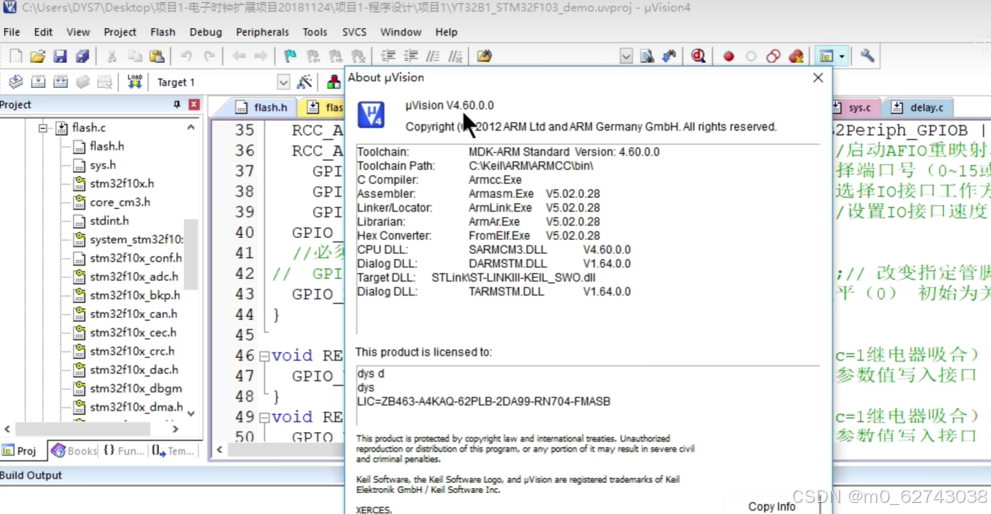This screenshot has height=514, width=991.
Task: Open Find in Files from the toolbar
Action: click(x=484, y=56)
